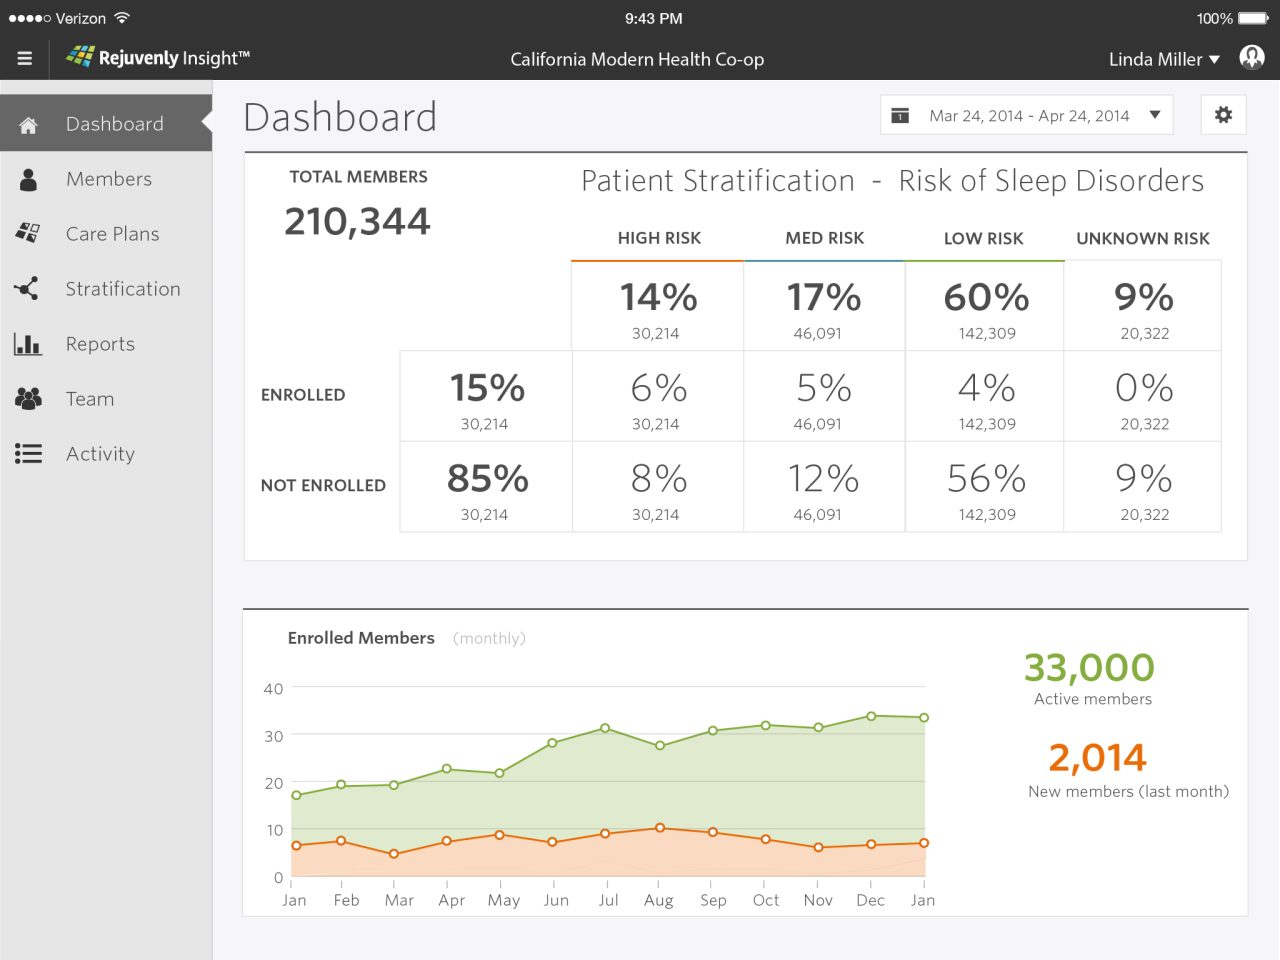Click the not enrolled low risk 56% cell

coord(986,488)
